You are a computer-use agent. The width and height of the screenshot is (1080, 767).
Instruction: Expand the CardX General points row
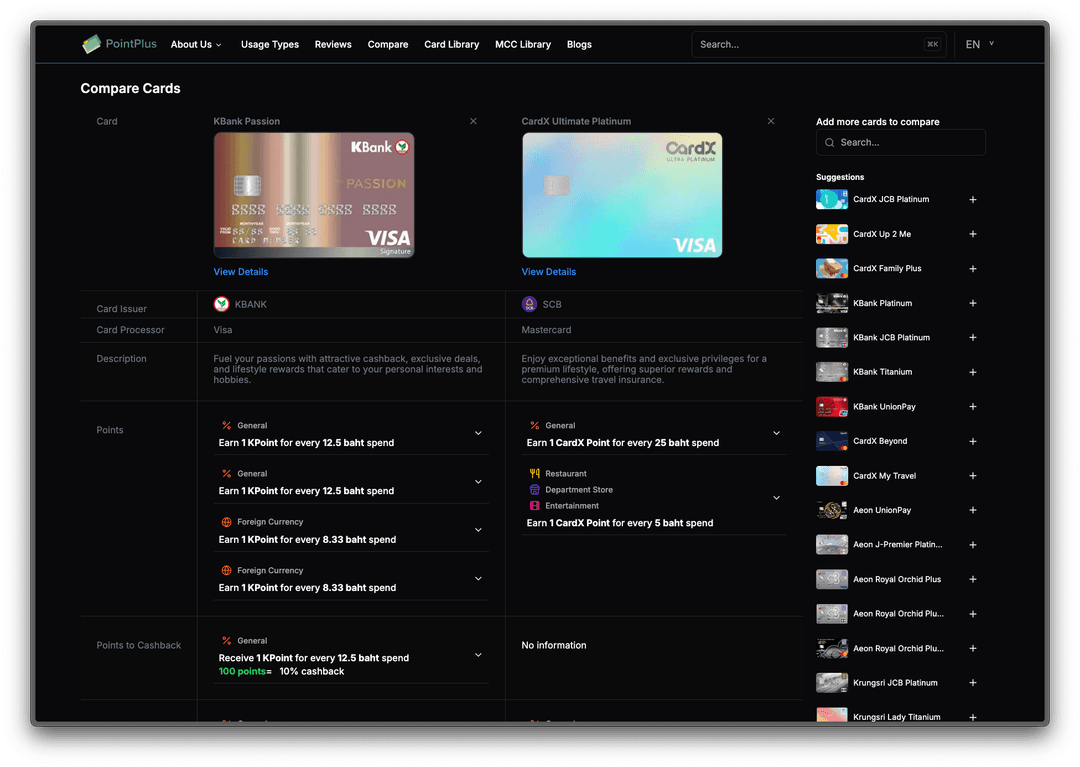776,433
